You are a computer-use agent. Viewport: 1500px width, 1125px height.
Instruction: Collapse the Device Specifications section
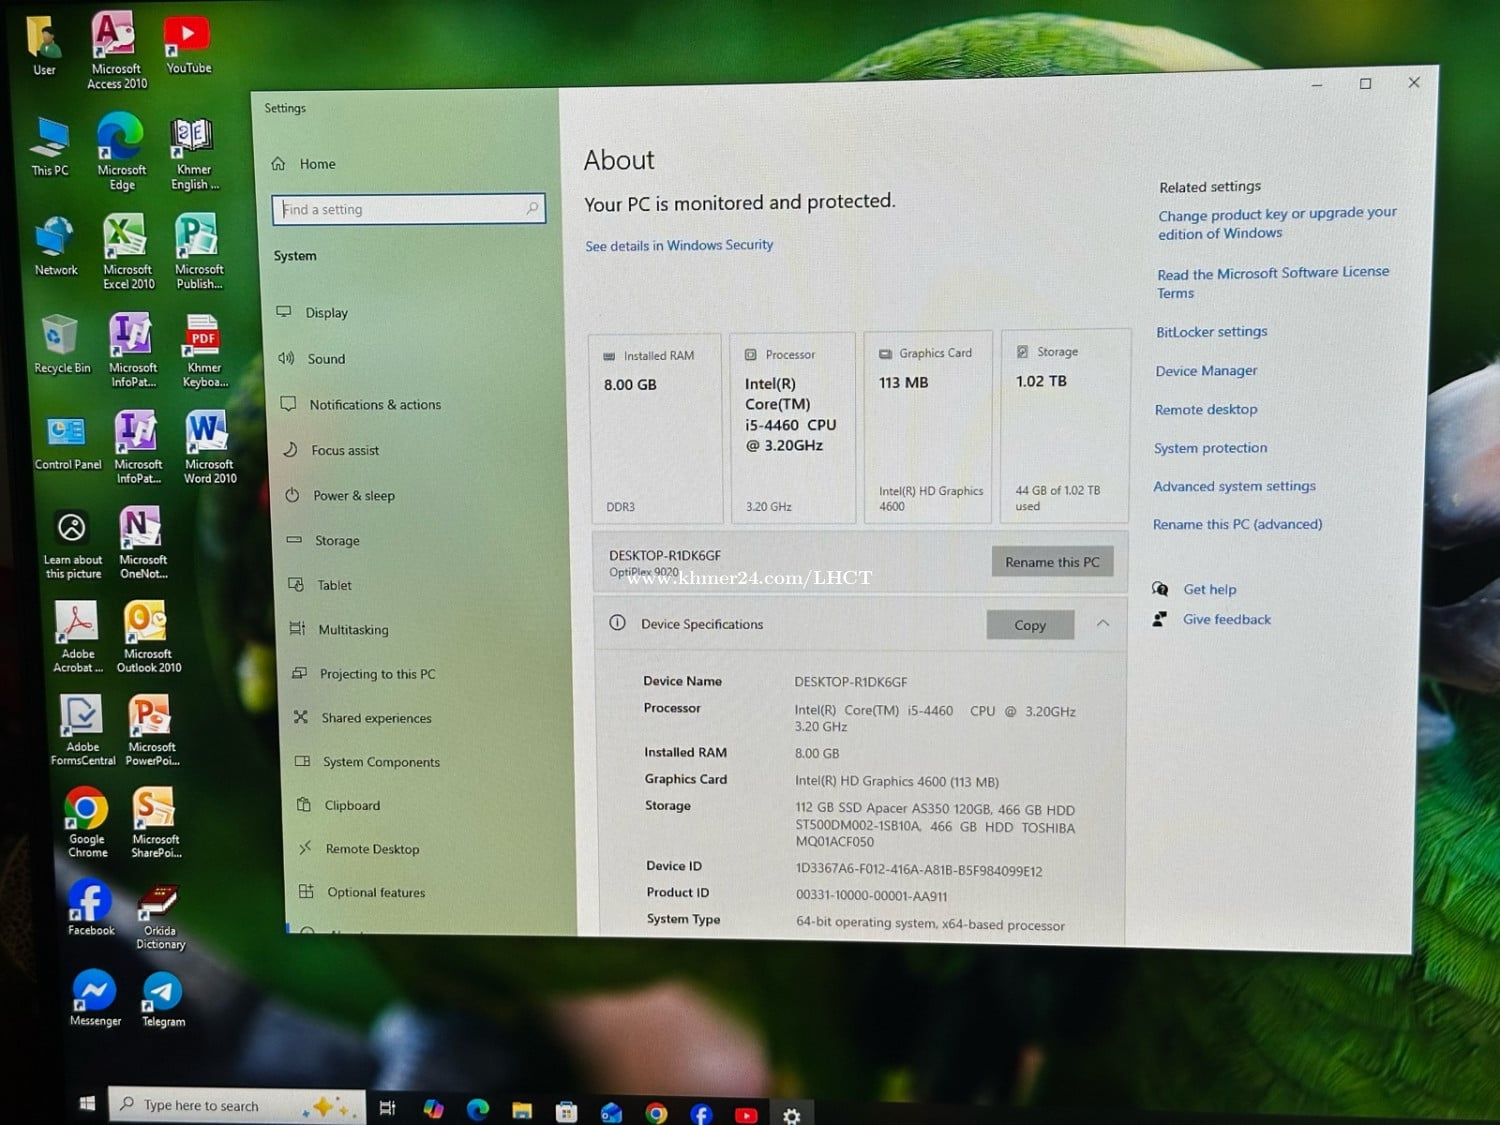(x=1102, y=624)
